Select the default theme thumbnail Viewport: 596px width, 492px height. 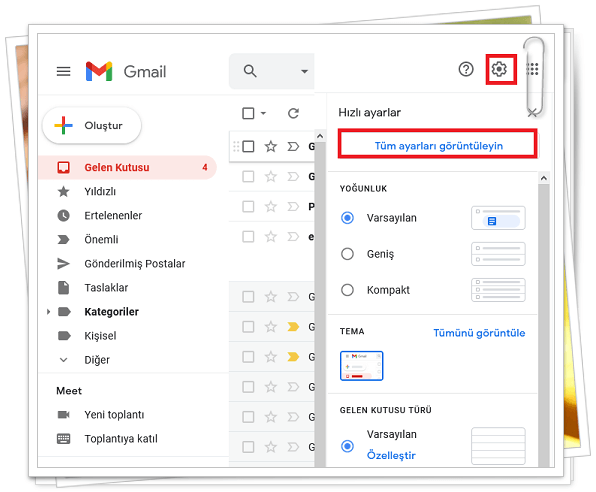coord(361,366)
